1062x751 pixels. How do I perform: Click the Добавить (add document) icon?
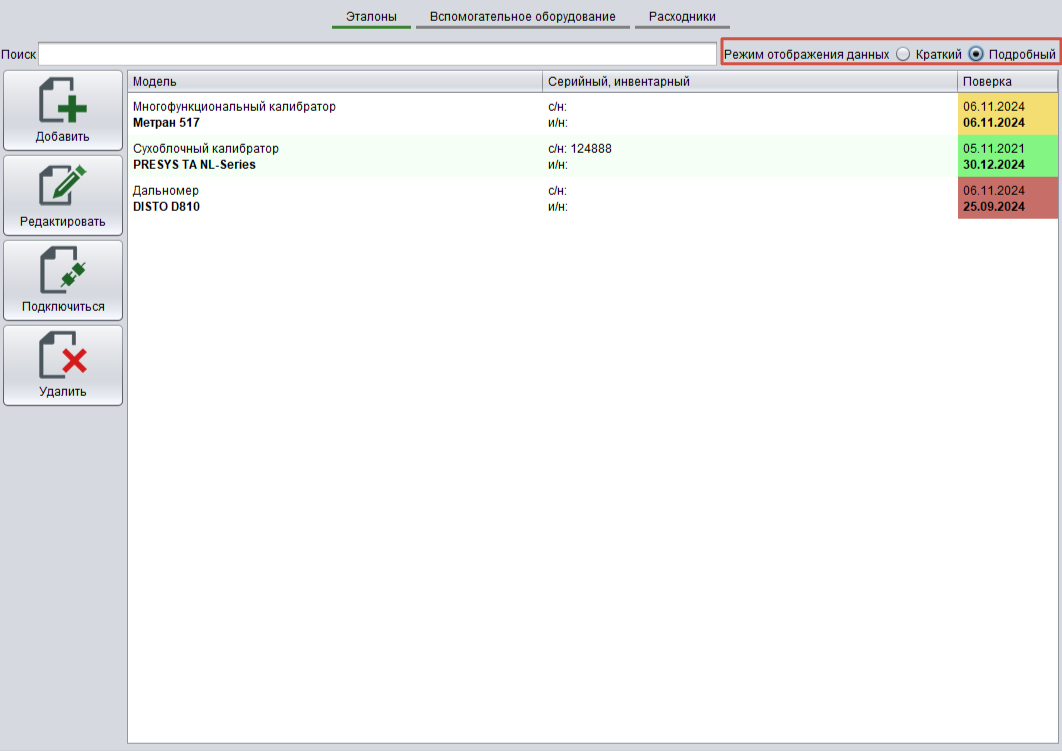coord(62,102)
